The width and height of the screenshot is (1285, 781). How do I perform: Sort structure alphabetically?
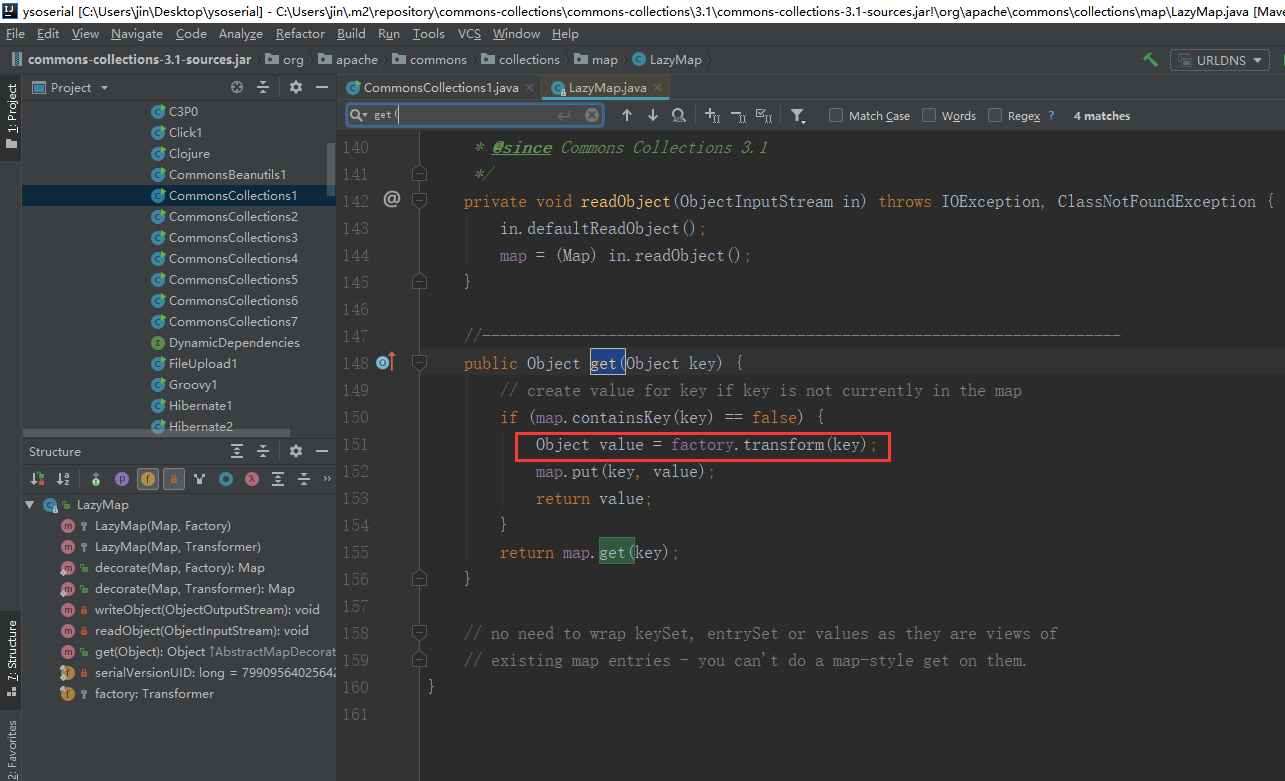click(63, 479)
